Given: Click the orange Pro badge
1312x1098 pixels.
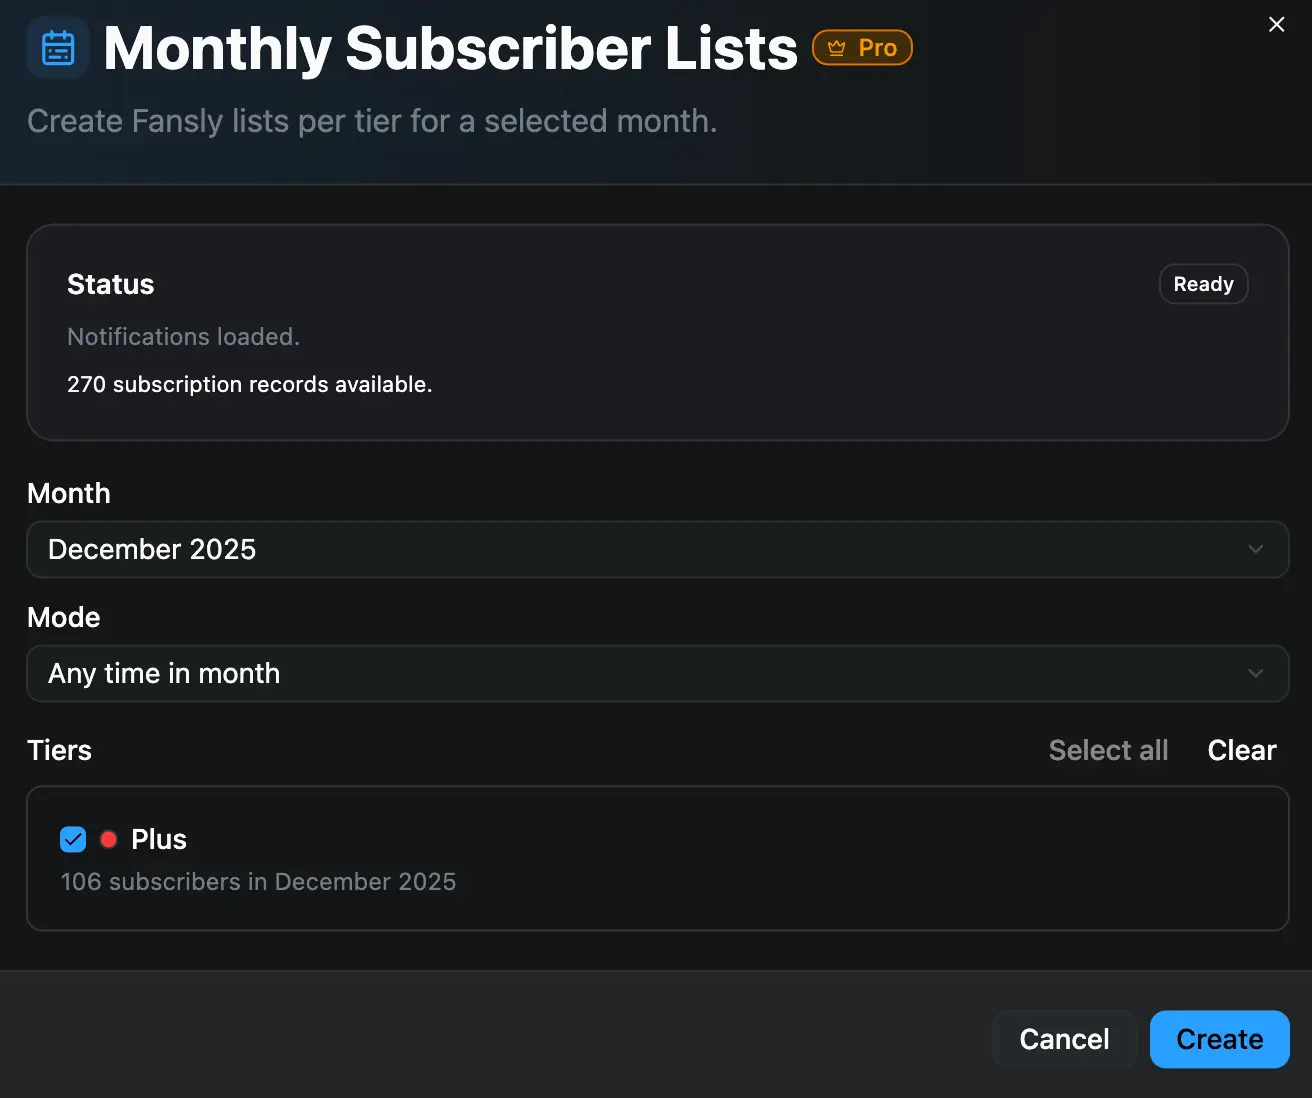Looking at the screenshot, I should (x=862, y=47).
